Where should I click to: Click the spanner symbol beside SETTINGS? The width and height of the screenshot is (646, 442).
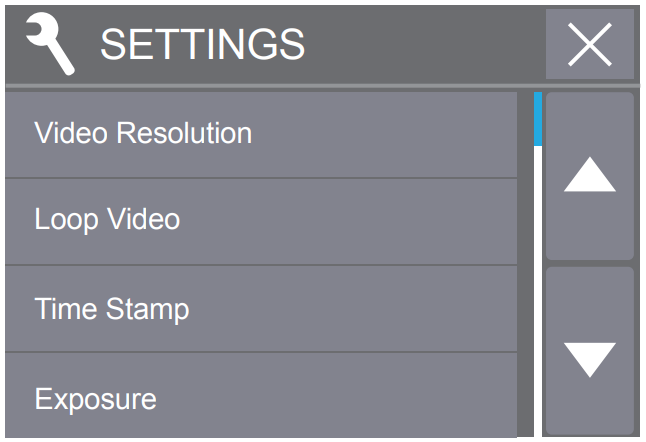[50, 44]
